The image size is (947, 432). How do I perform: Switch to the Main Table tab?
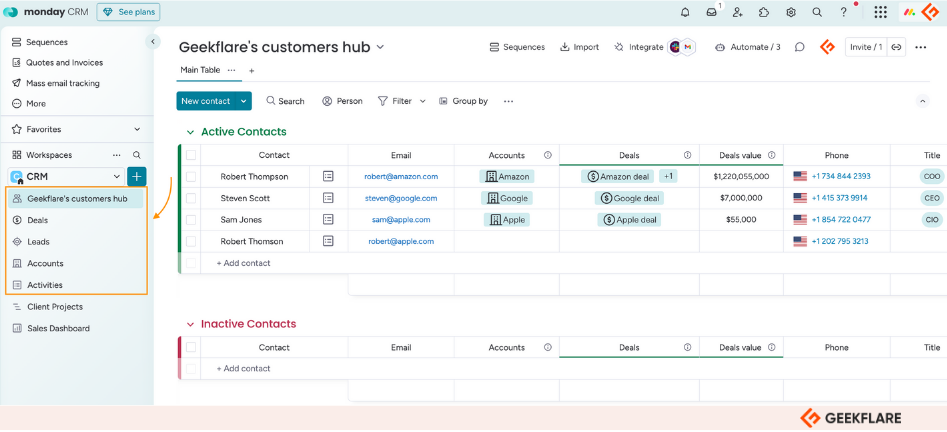coord(200,70)
